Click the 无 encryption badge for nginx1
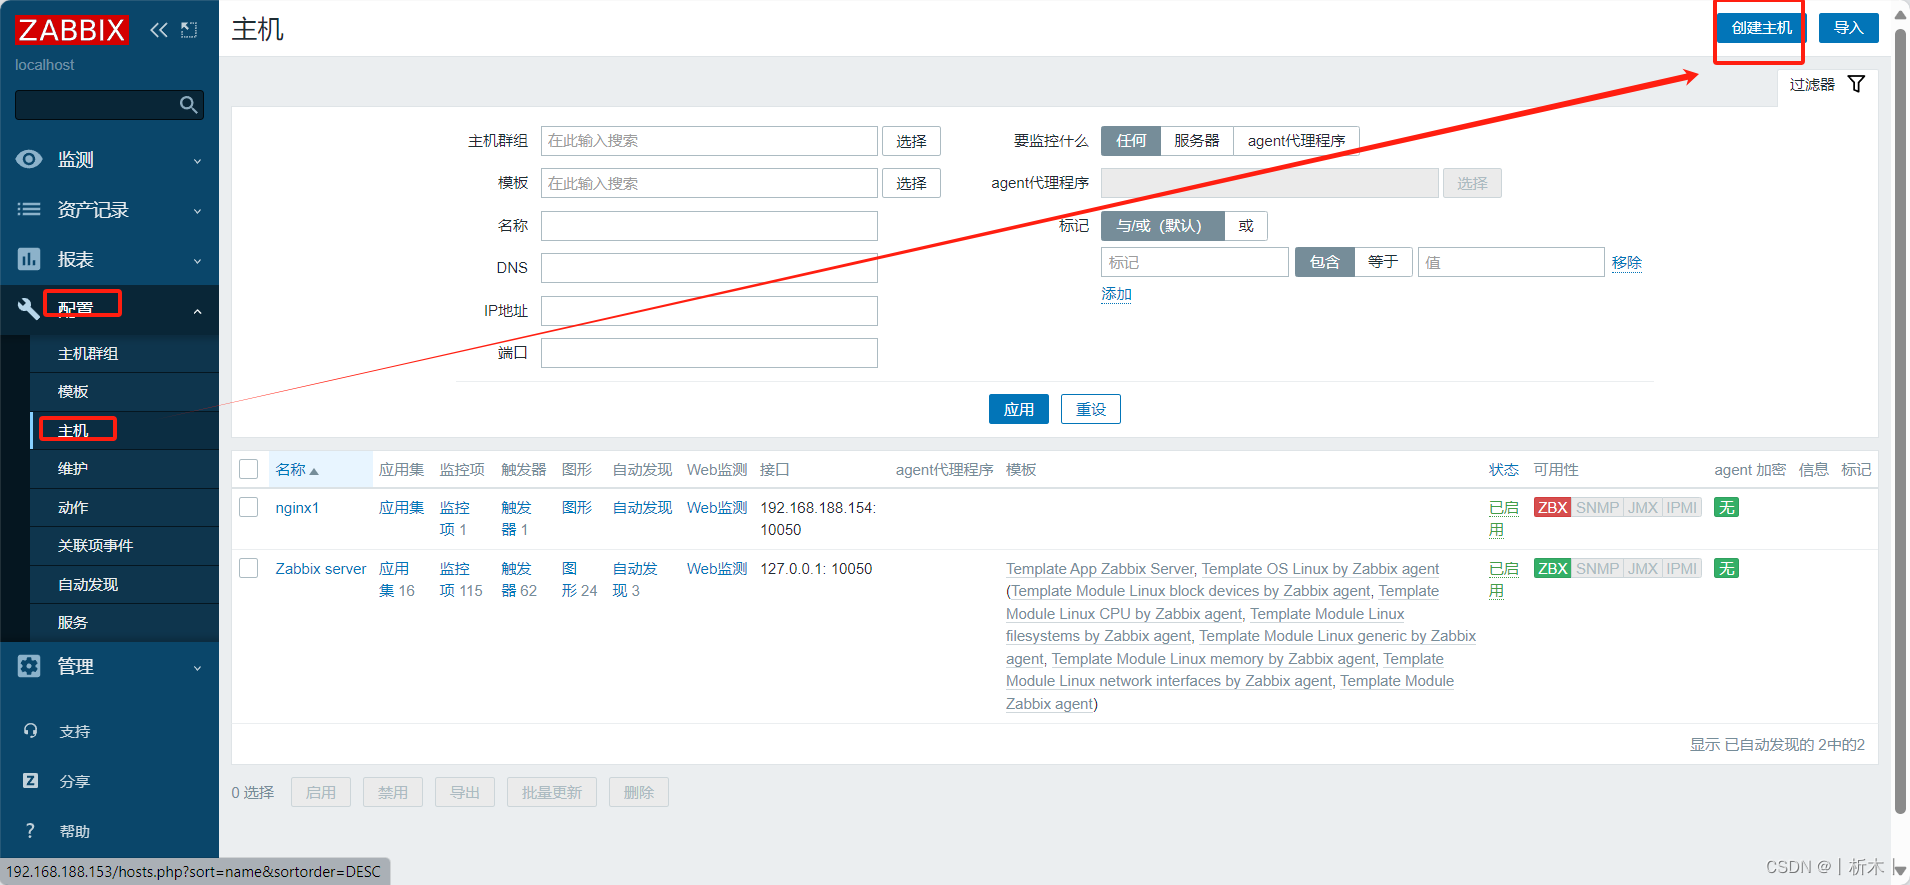1910x885 pixels. point(1726,507)
